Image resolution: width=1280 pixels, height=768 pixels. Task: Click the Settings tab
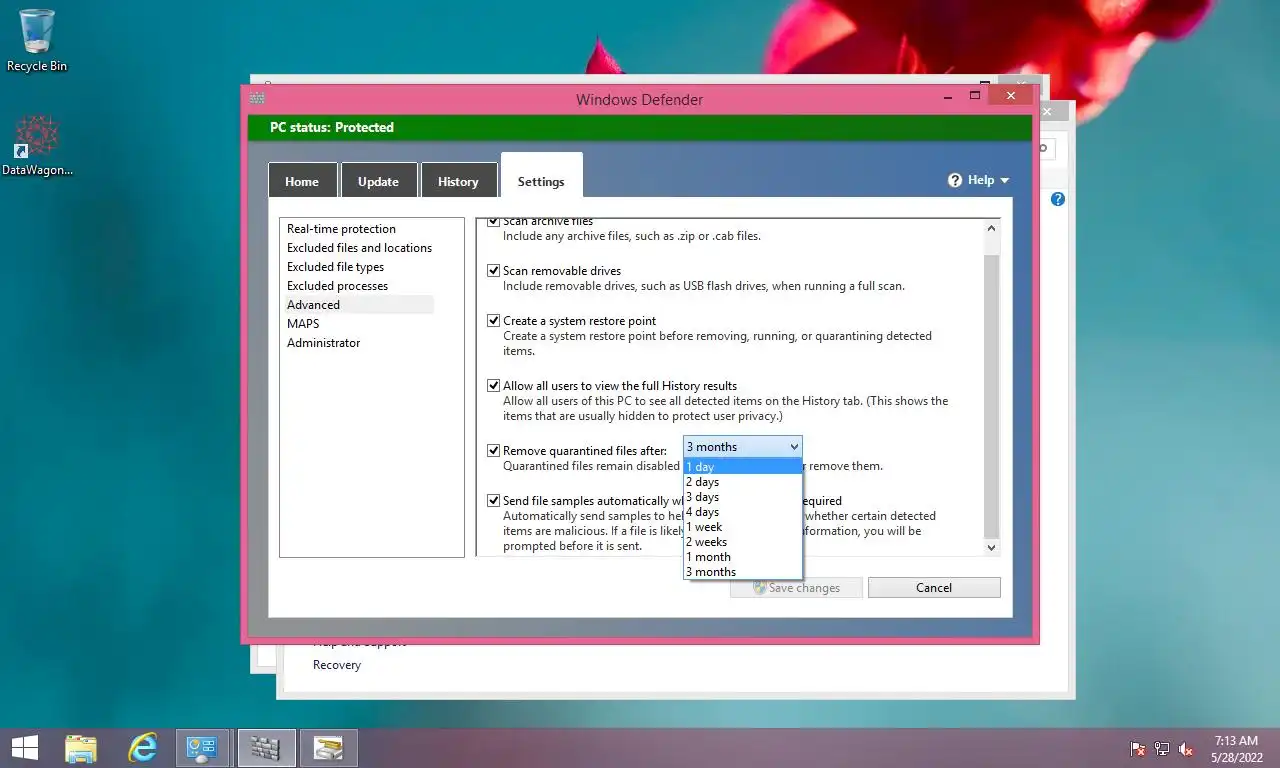[541, 178]
